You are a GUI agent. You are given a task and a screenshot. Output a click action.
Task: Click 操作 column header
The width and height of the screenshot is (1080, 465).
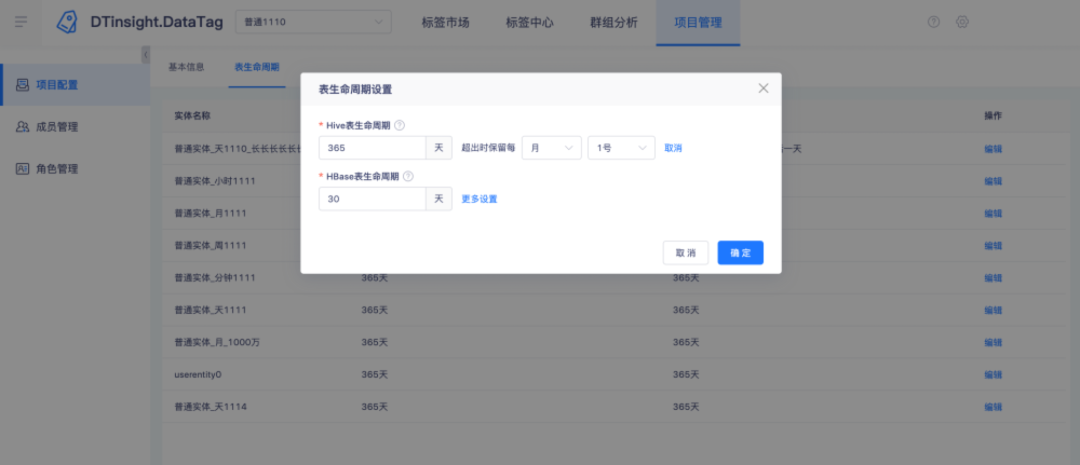point(993,116)
